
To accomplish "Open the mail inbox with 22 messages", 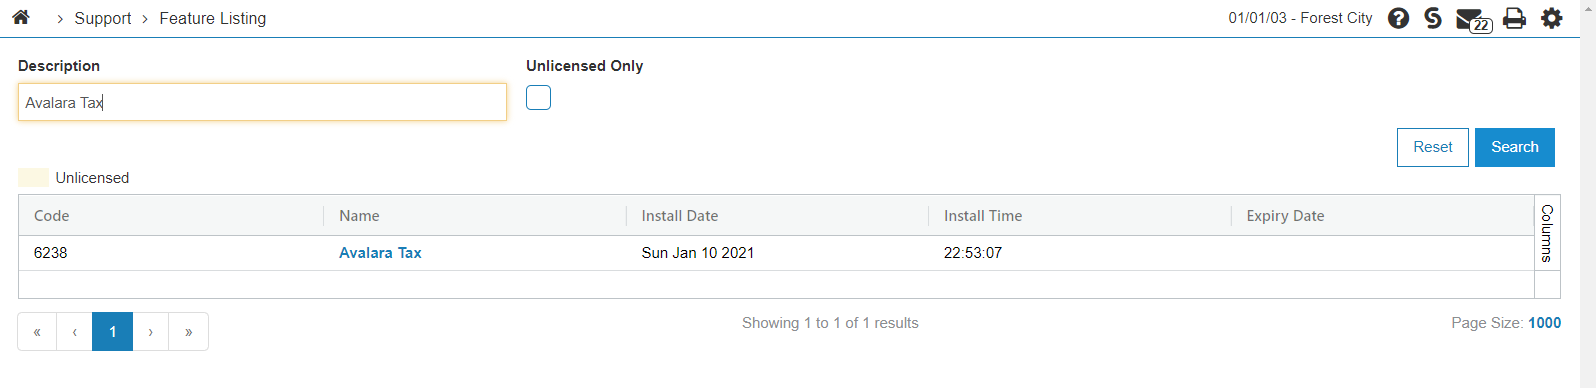I will pos(1473,19).
